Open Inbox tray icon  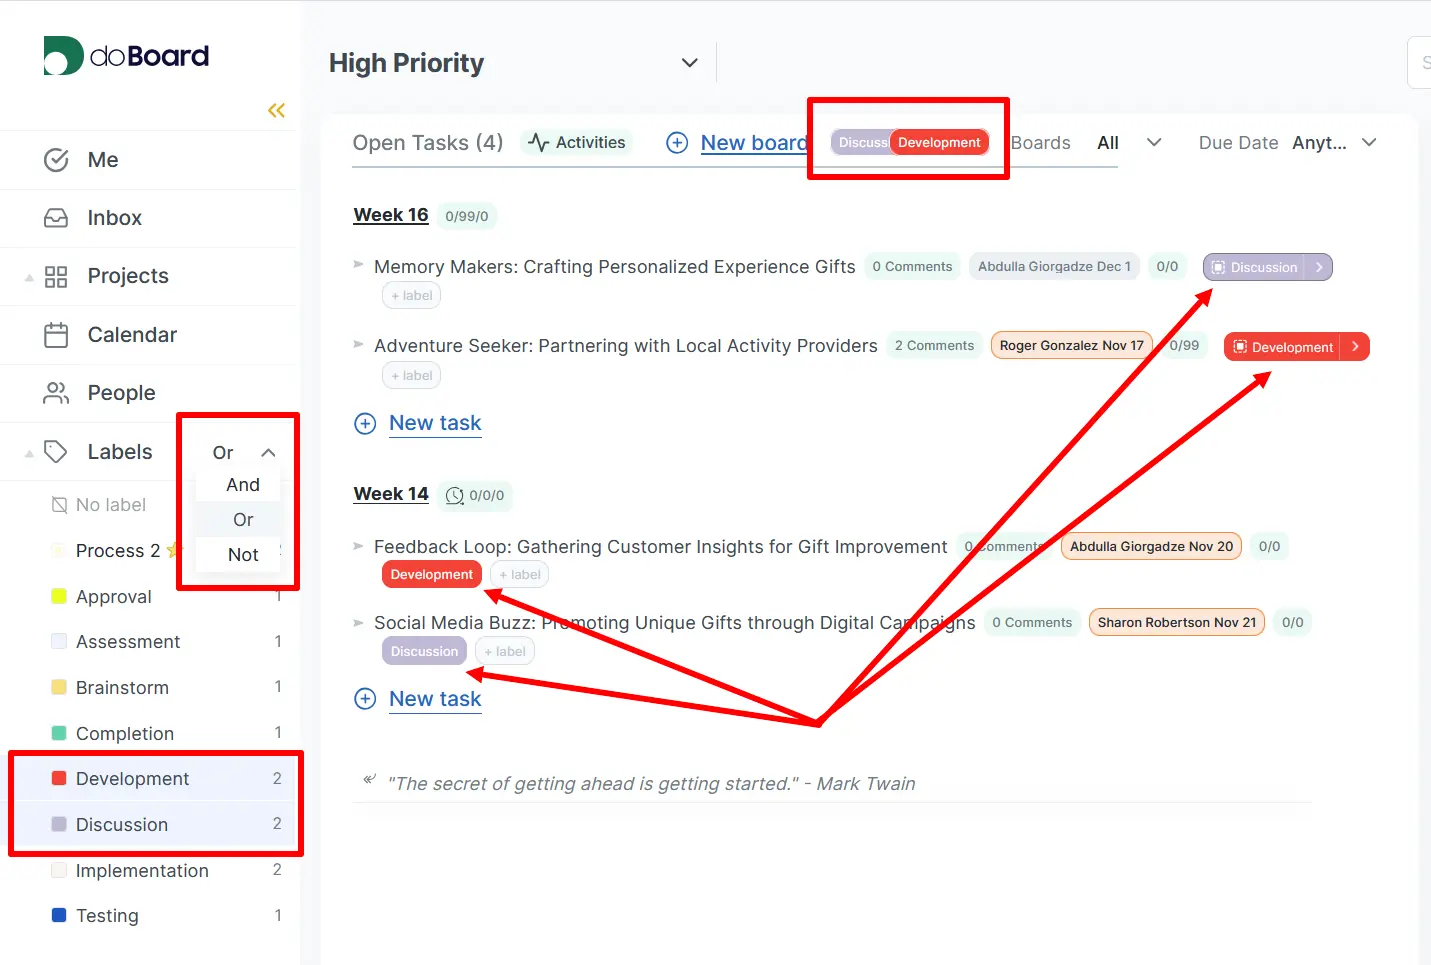(57, 218)
